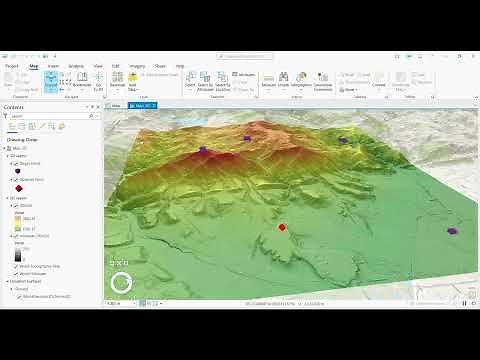480x360 pixels.
Task: Toggle Observer Point layer checkbox
Action: tap(16, 180)
